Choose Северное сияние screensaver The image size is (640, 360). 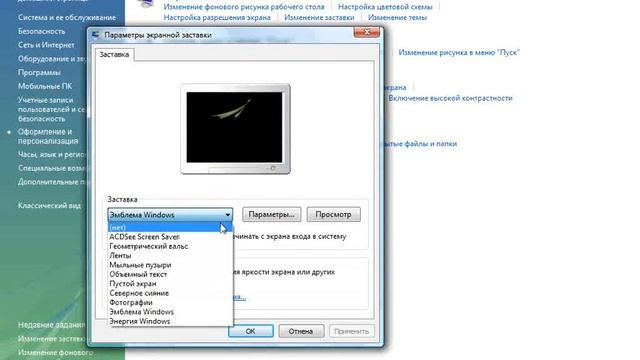tap(170, 293)
